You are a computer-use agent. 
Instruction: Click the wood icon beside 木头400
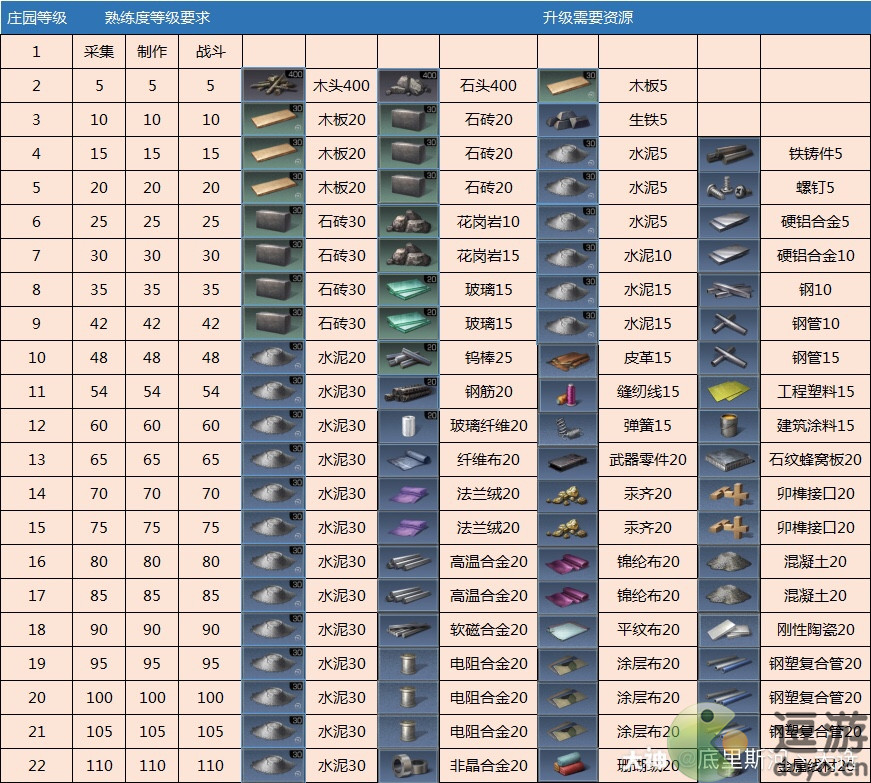(x=273, y=86)
